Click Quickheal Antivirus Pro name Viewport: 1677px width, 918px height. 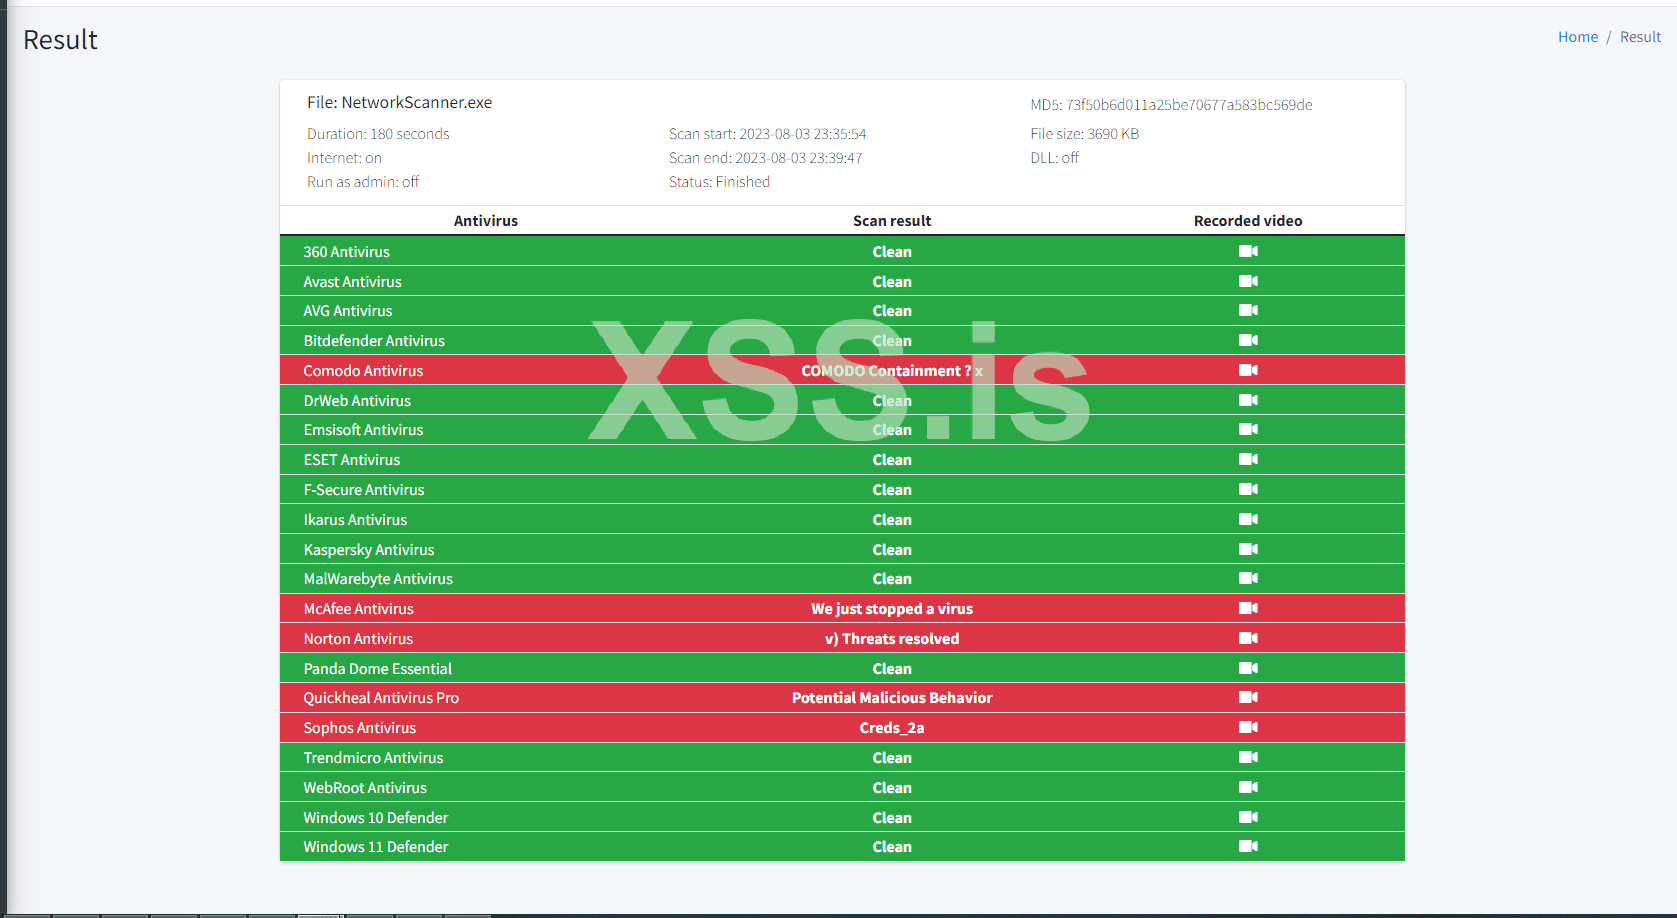click(381, 698)
